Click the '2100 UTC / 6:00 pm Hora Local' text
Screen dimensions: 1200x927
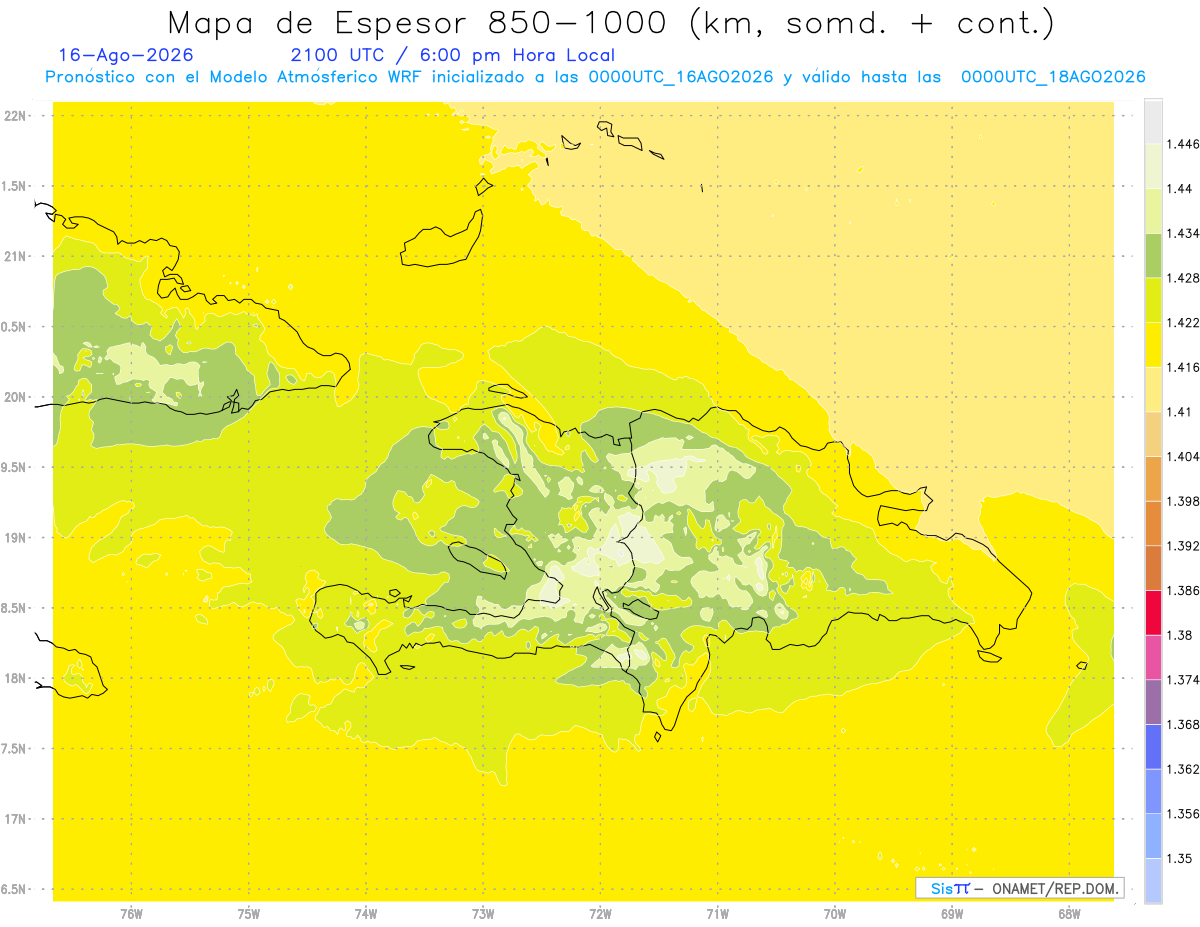pyautogui.click(x=453, y=55)
